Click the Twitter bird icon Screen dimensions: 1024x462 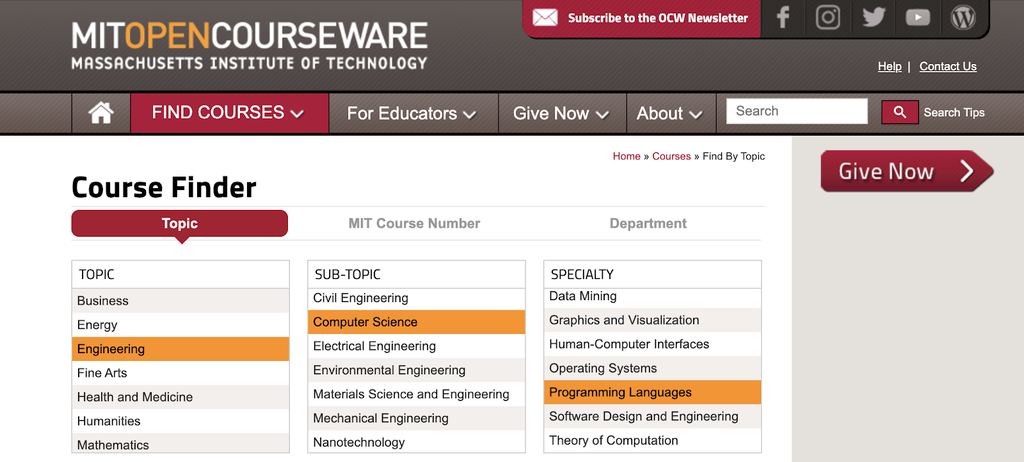pos(873,17)
